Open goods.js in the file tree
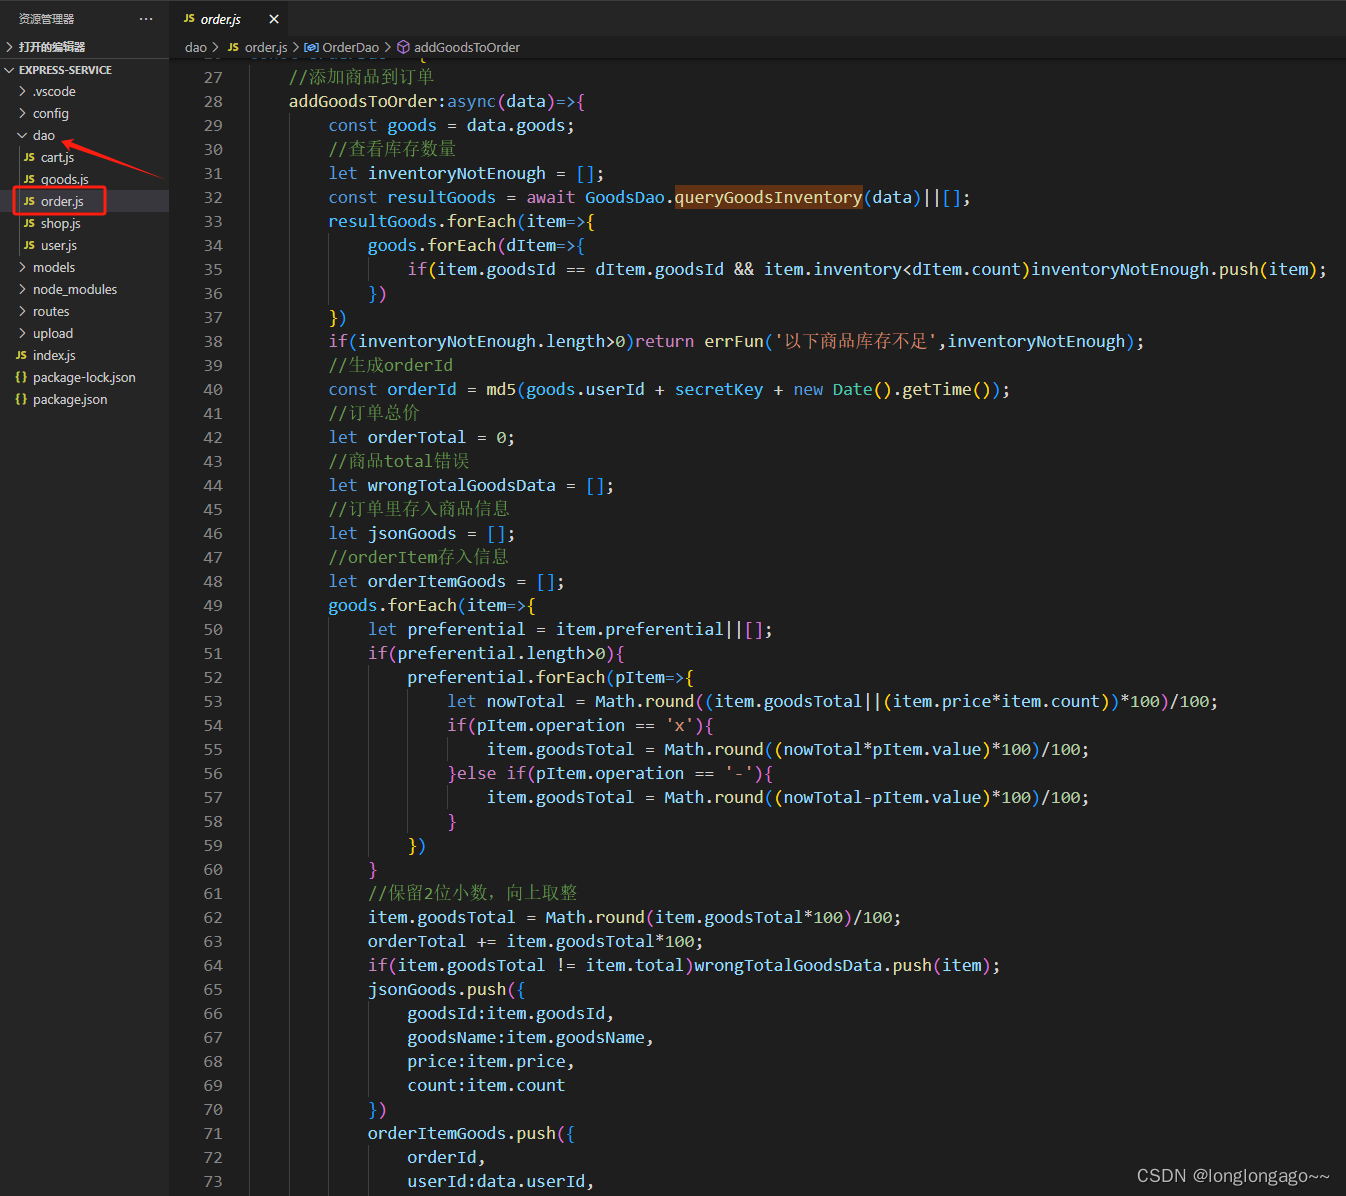1346x1196 pixels. (x=64, y=179)
